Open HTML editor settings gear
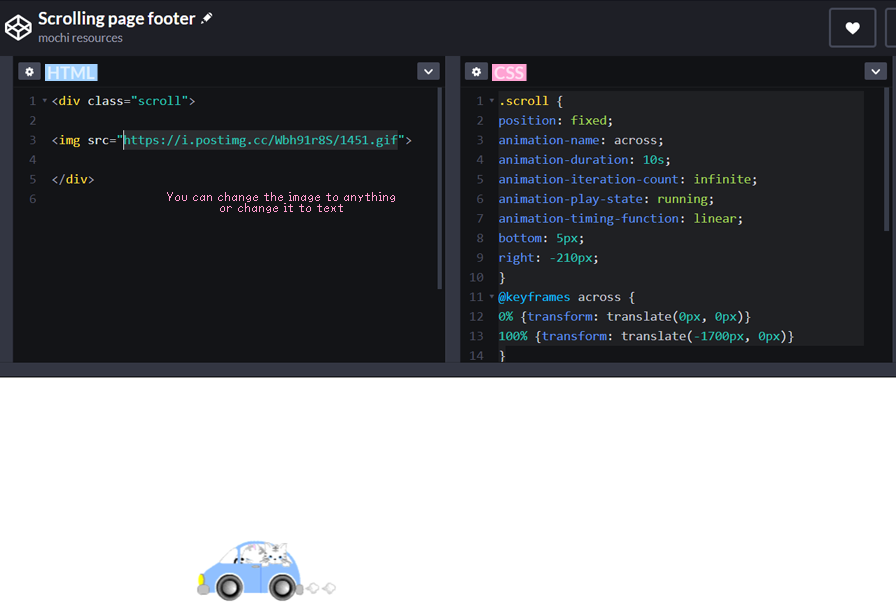 (29, 72)
